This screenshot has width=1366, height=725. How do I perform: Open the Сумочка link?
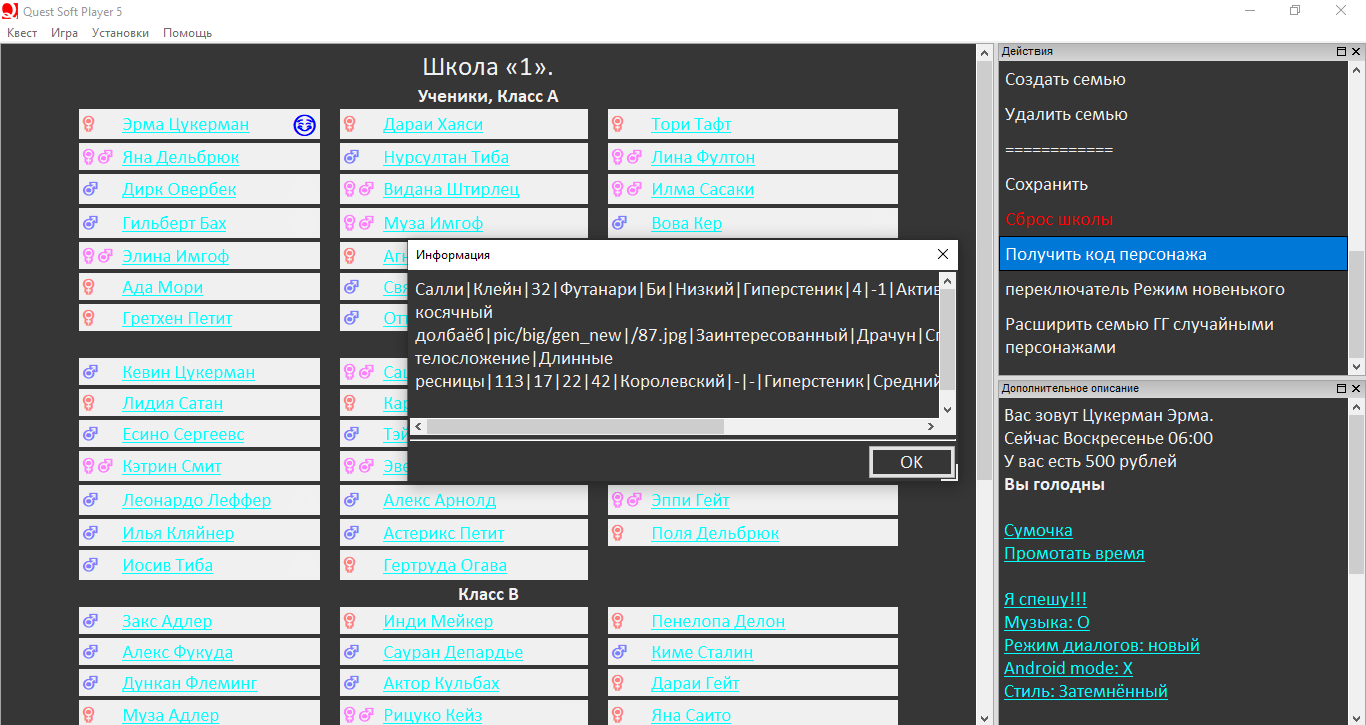[x=1038, y=531]
